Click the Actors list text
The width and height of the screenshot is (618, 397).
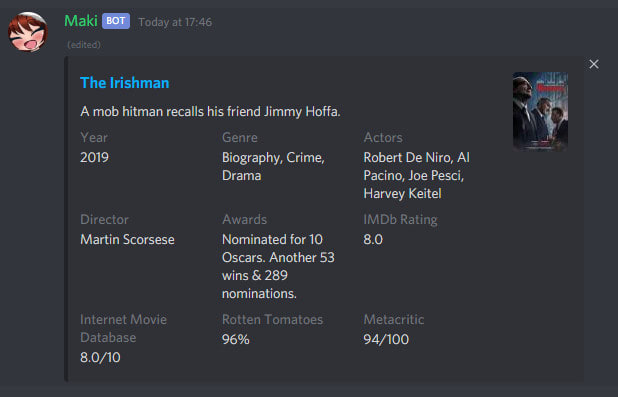(x=416, y=175)
